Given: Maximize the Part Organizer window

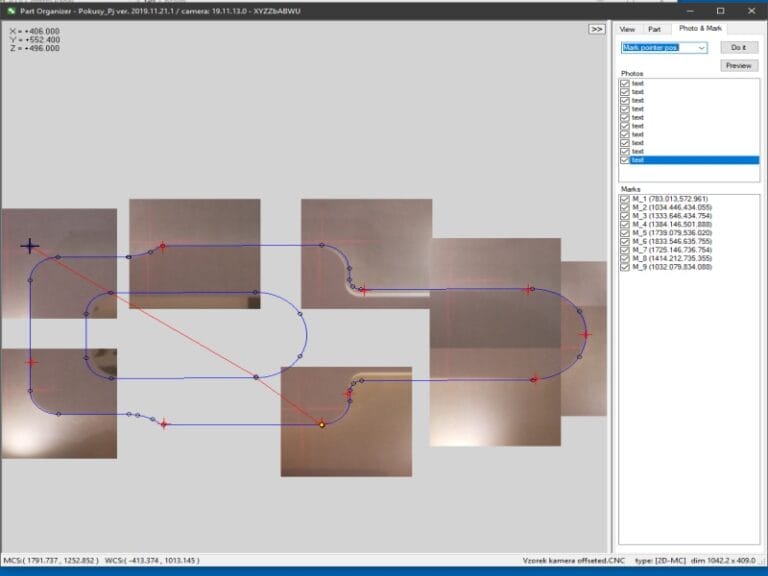Looking at the screenshot, I should (x=719, y=9).
